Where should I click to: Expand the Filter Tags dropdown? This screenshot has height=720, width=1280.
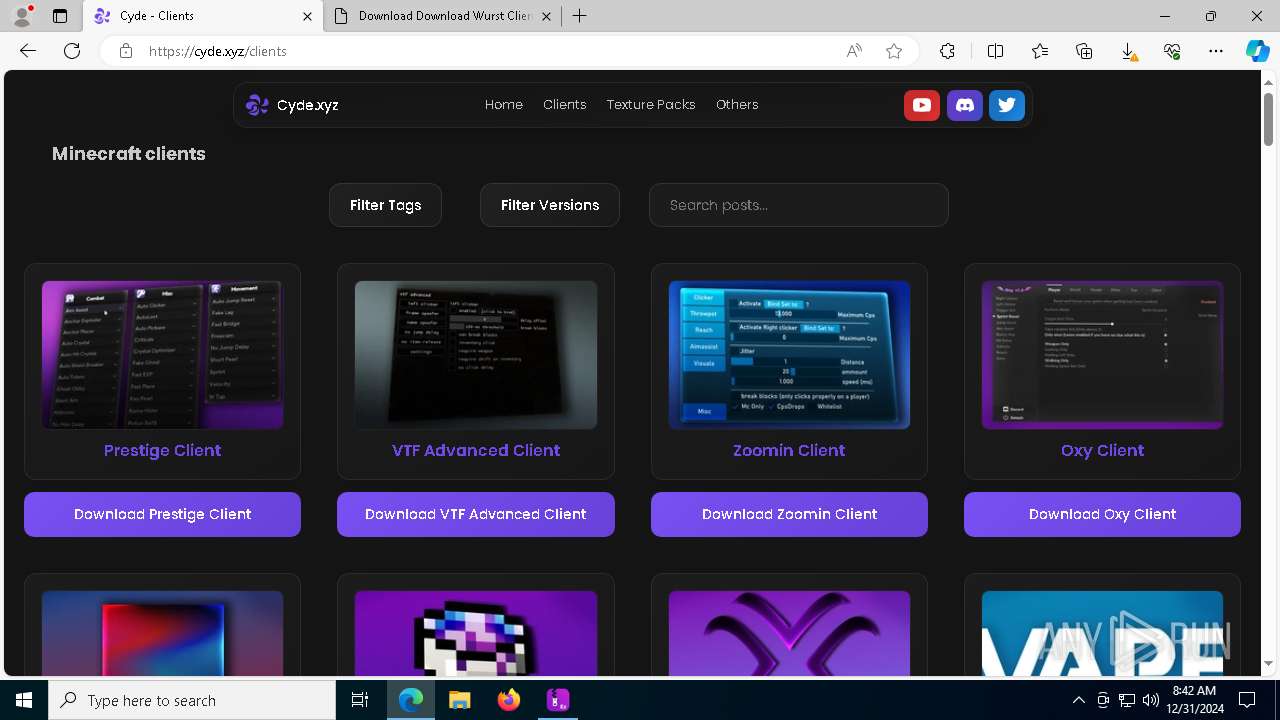pos(385,205)
